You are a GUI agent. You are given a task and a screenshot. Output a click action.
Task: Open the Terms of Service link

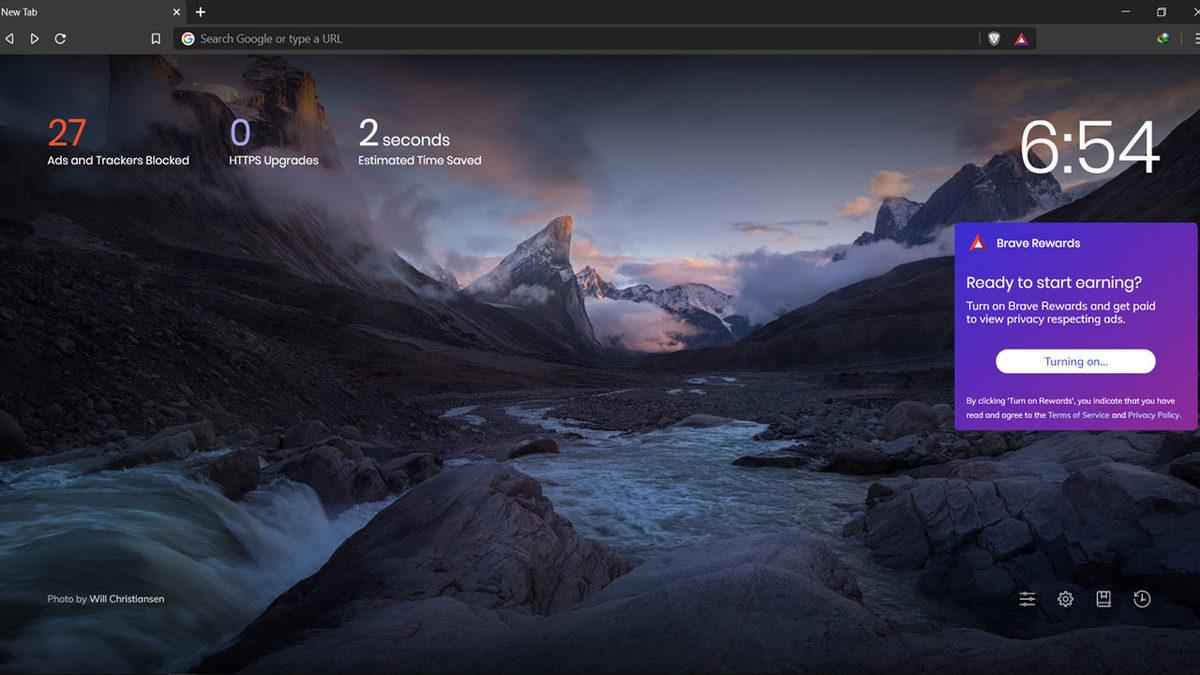1078,415
